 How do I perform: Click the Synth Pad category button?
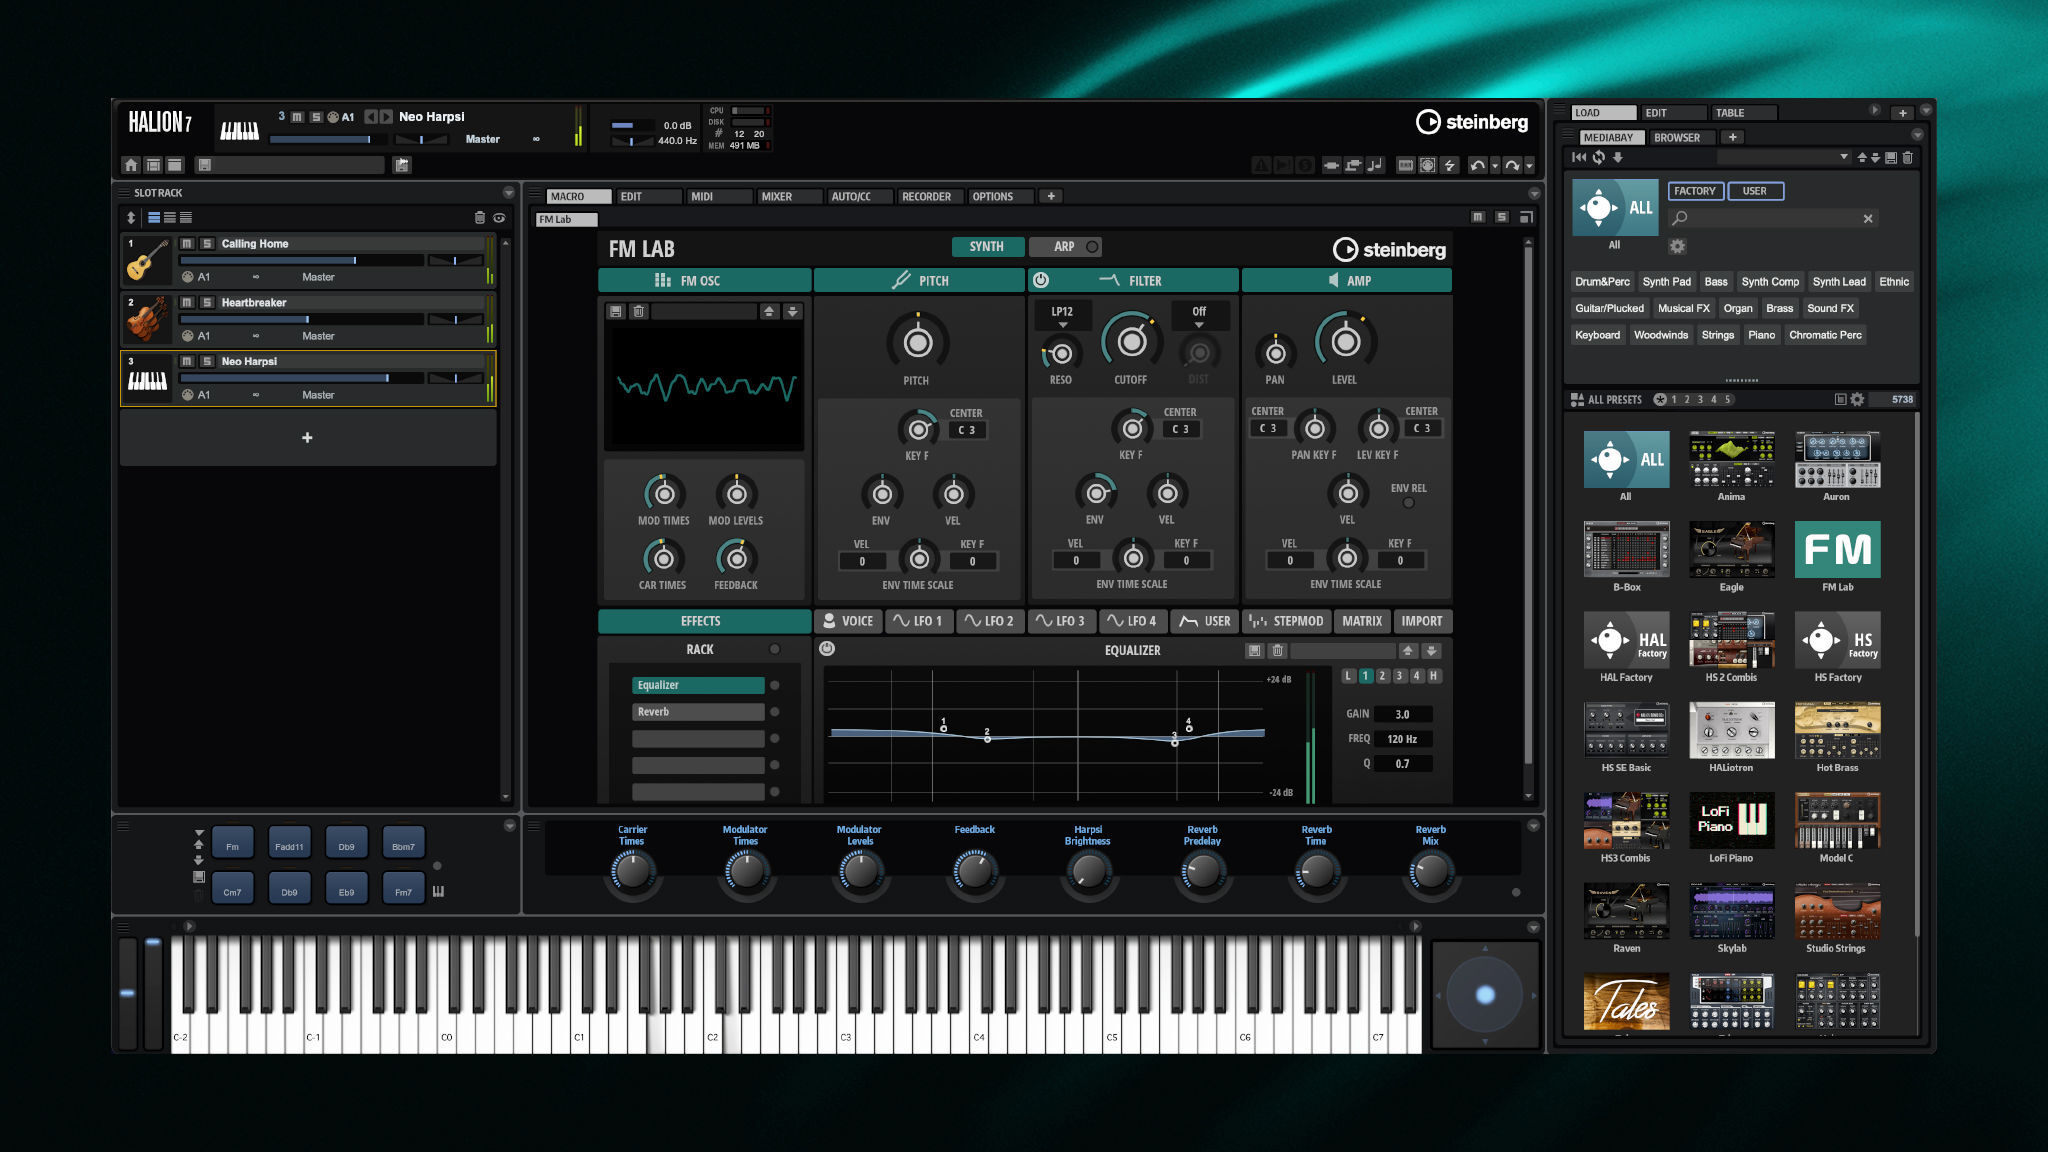1666,282
